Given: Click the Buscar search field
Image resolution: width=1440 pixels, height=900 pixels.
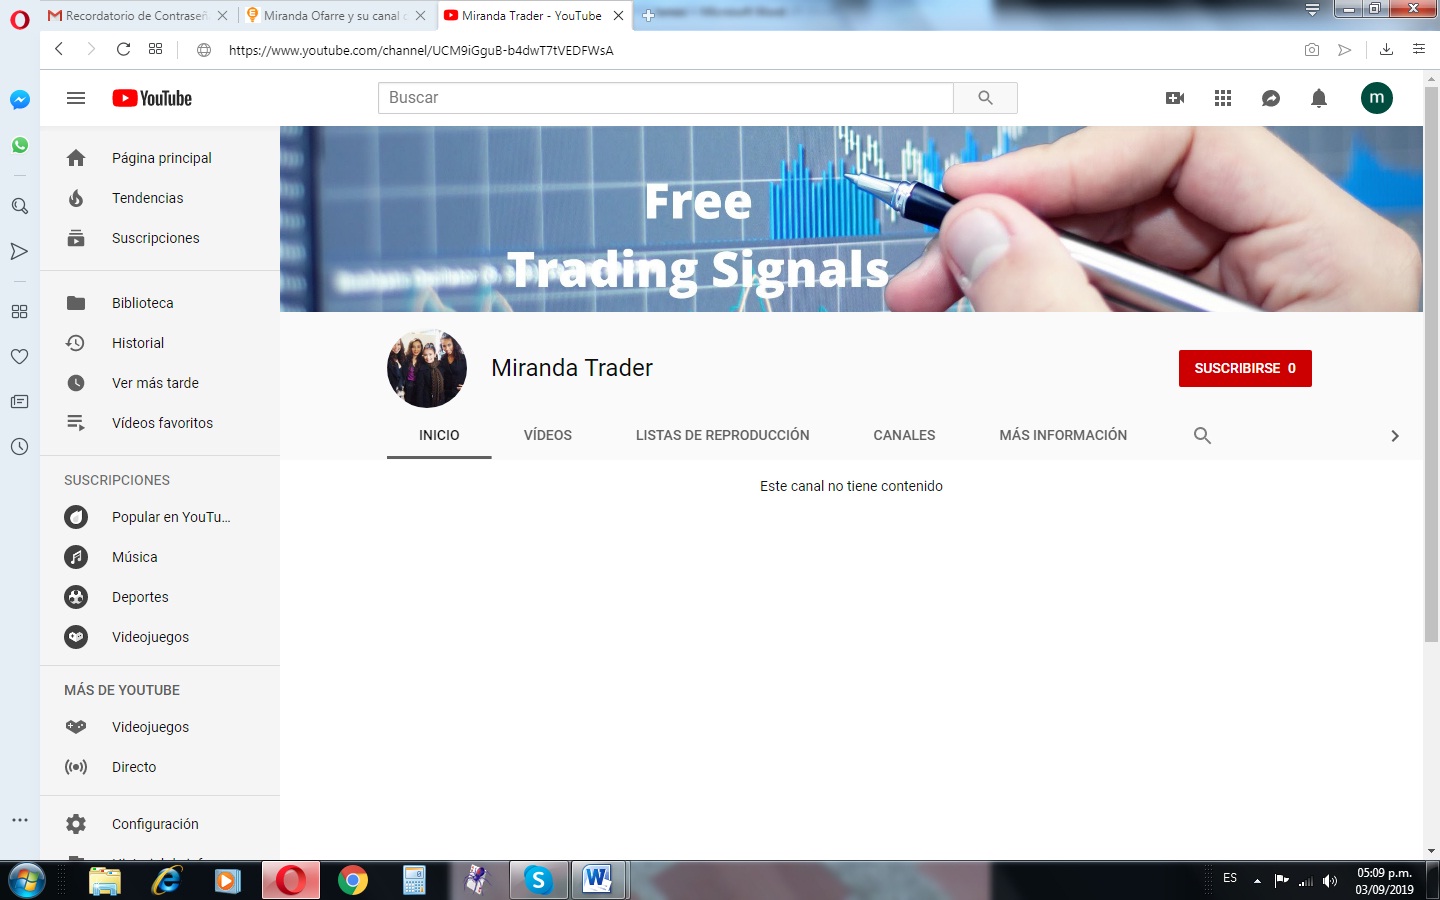Looking at the screenshot, I should coord(665,98).
